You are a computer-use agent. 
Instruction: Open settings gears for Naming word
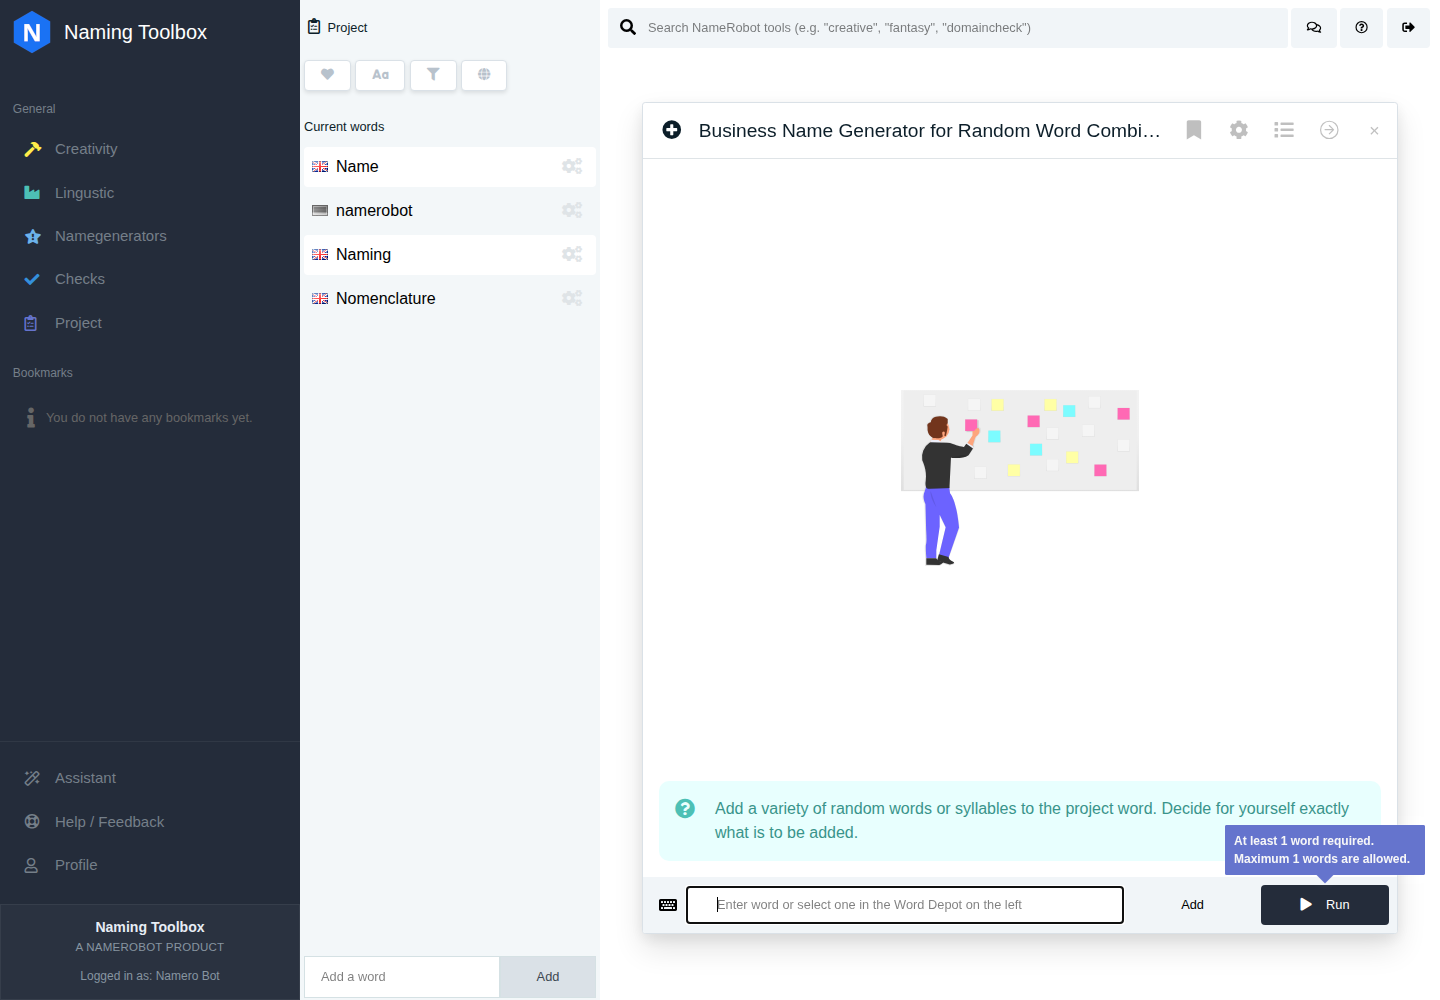pyautogui.click(x=572, y=255)
